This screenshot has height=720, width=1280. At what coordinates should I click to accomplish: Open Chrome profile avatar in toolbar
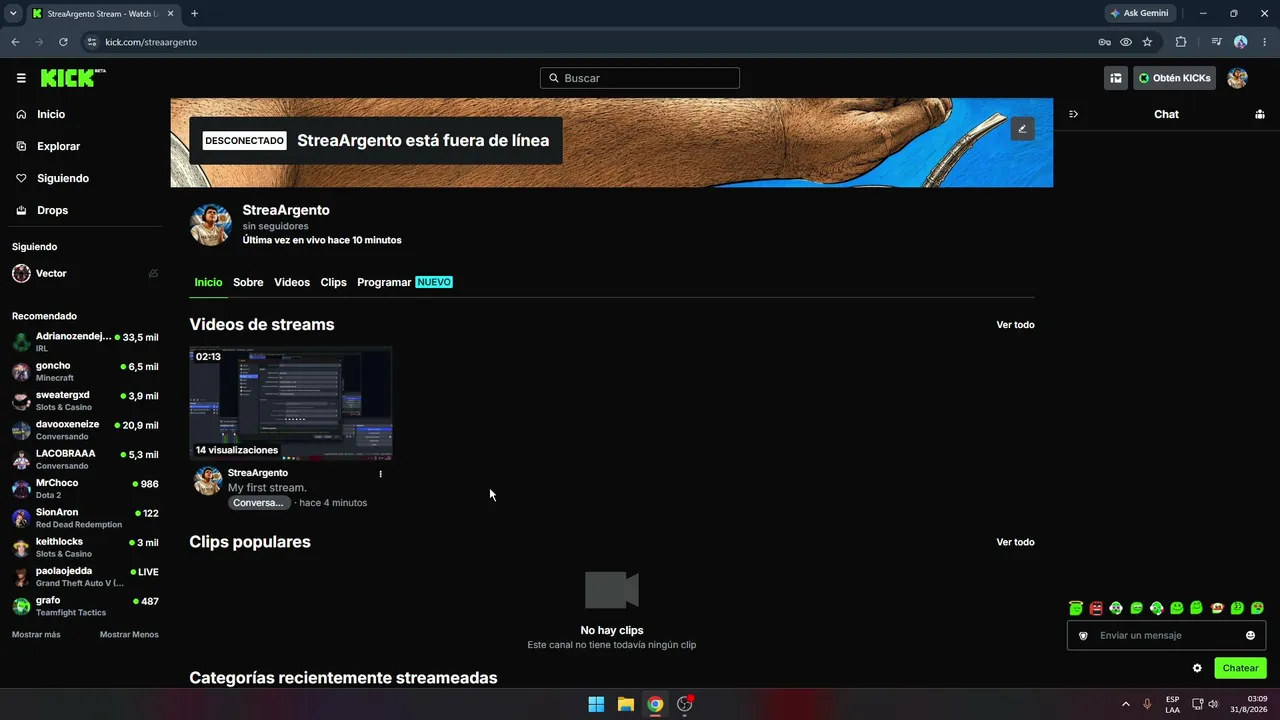click(1241, 42)
